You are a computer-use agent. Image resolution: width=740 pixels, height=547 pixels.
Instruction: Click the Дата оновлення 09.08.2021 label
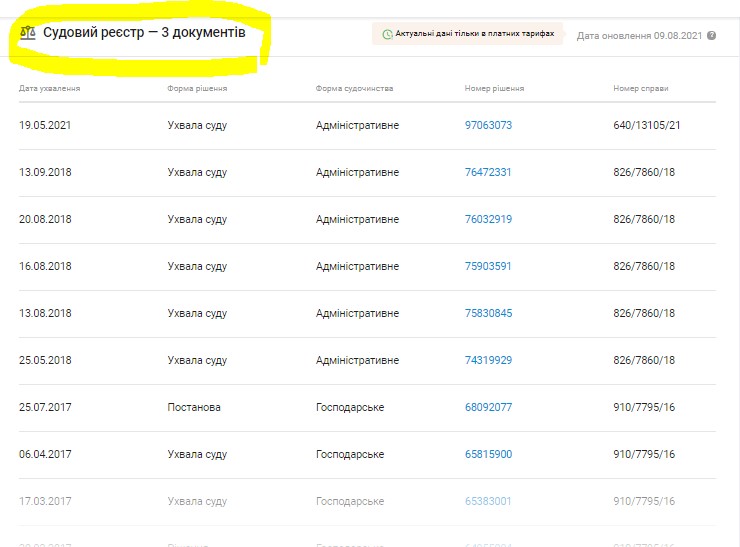tap(639, 35)
